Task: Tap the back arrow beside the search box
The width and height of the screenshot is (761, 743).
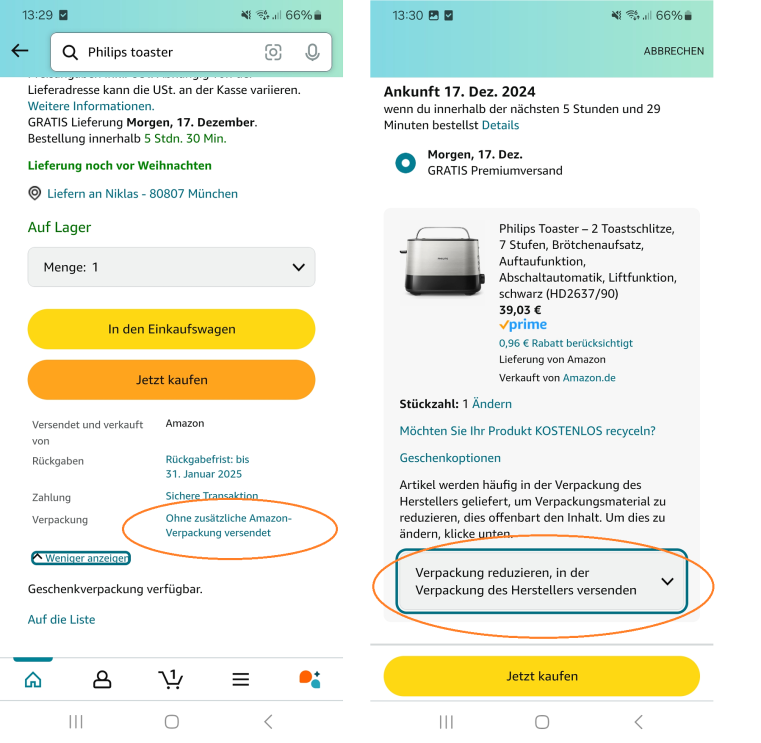Action: pos(20,50)
